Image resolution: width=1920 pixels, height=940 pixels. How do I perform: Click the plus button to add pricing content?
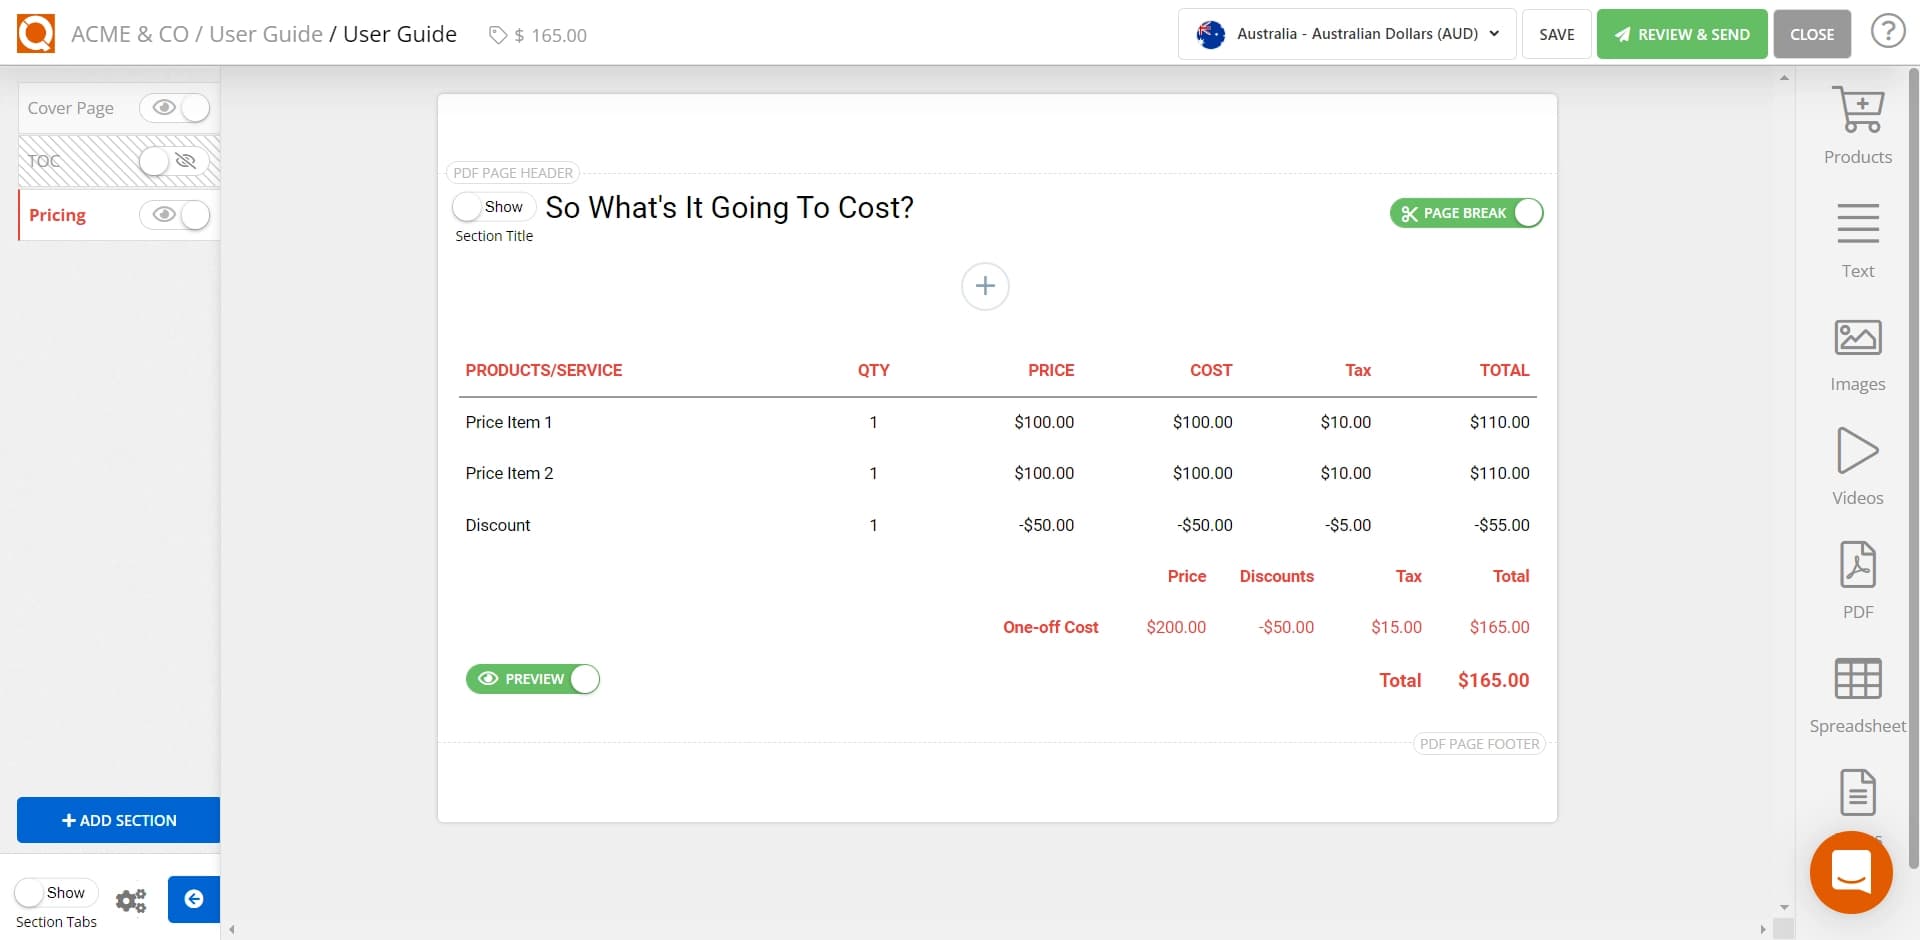985,287
